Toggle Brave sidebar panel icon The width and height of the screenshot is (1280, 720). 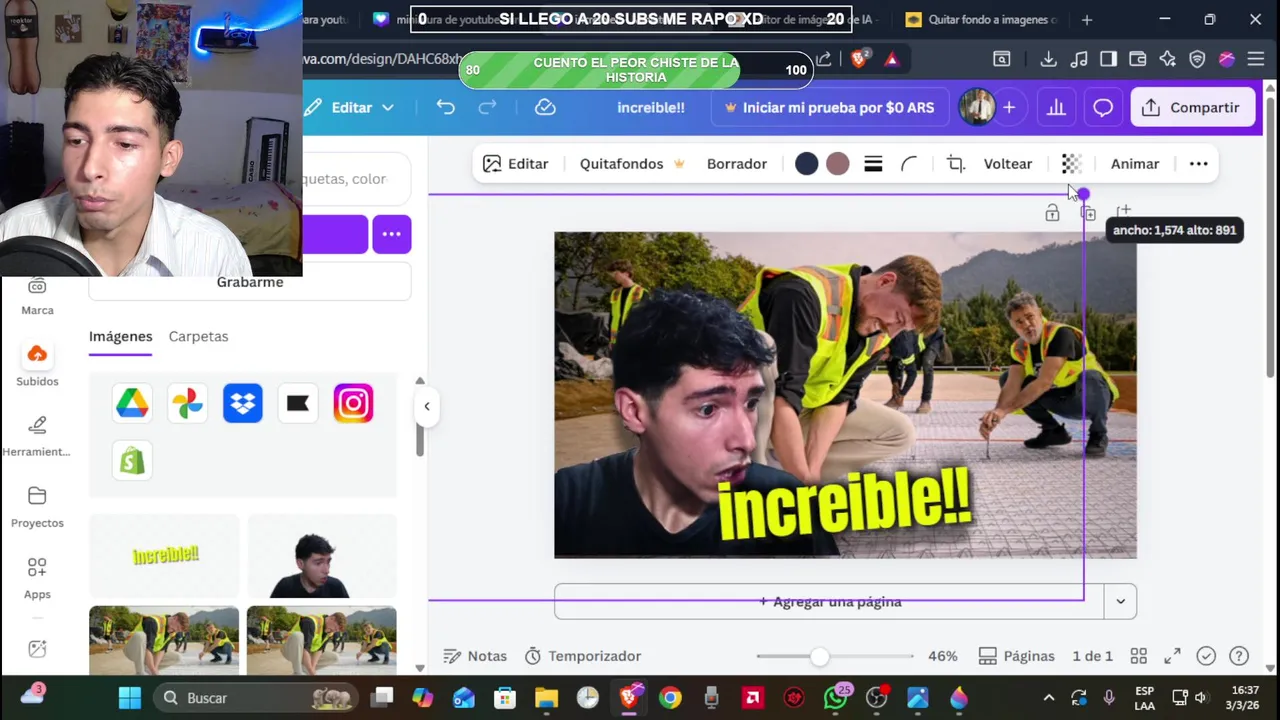[1108, 59]
